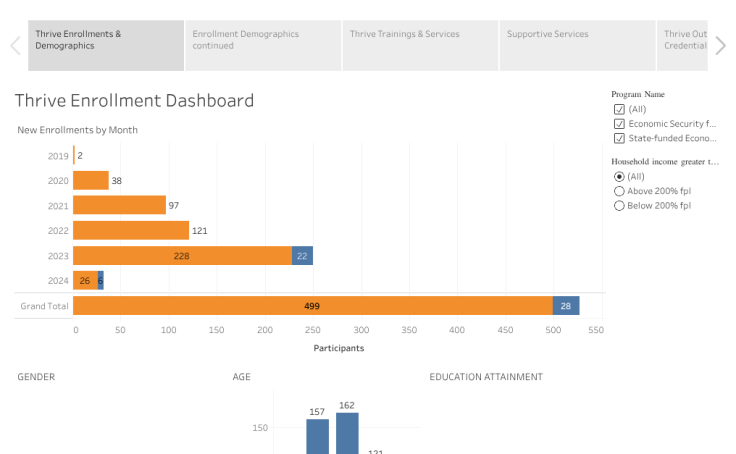Click the blue Grand Total segment showing 28

pos(566,306)
